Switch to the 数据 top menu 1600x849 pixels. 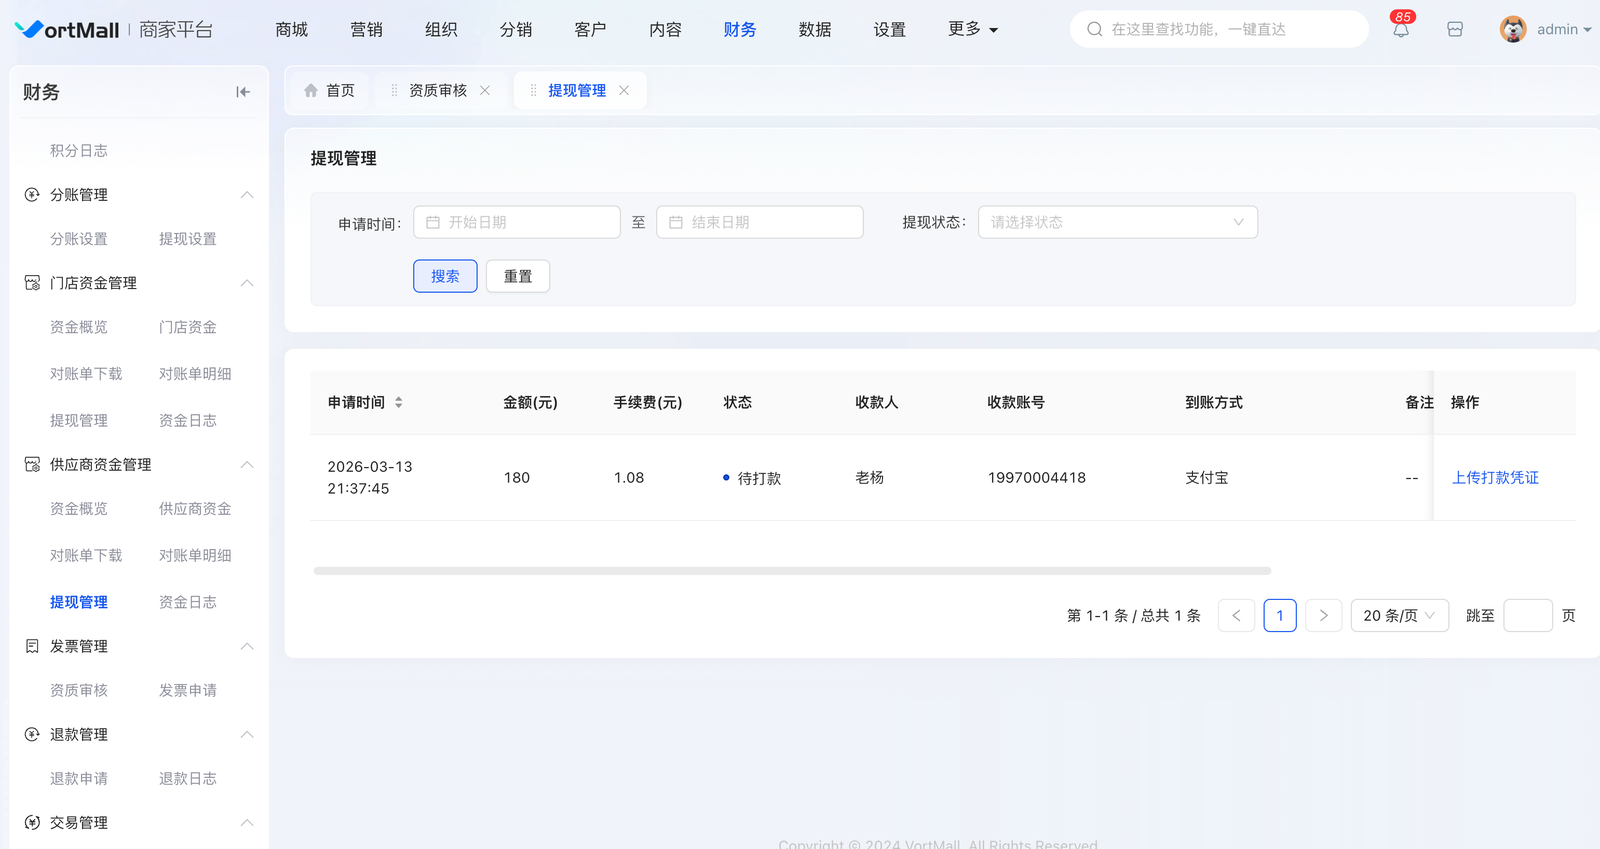pyautogui.click(x=814, y=30)
